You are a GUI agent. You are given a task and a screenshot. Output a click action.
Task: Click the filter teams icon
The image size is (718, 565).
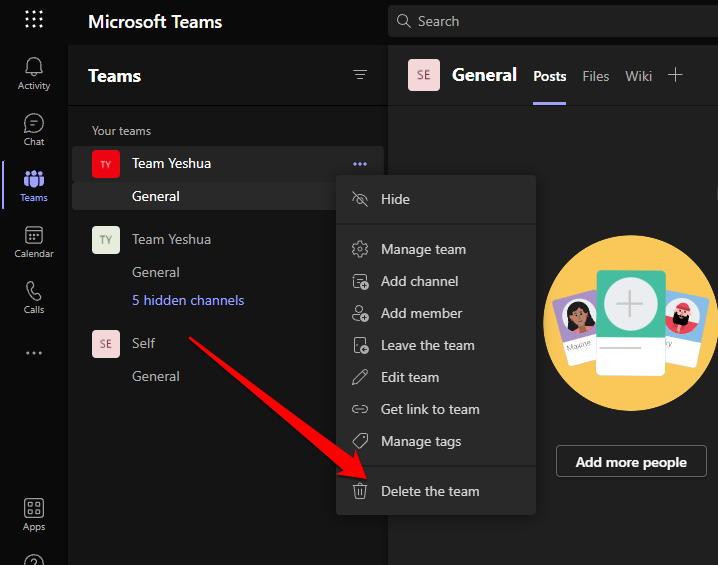click(x=360, y=75)
